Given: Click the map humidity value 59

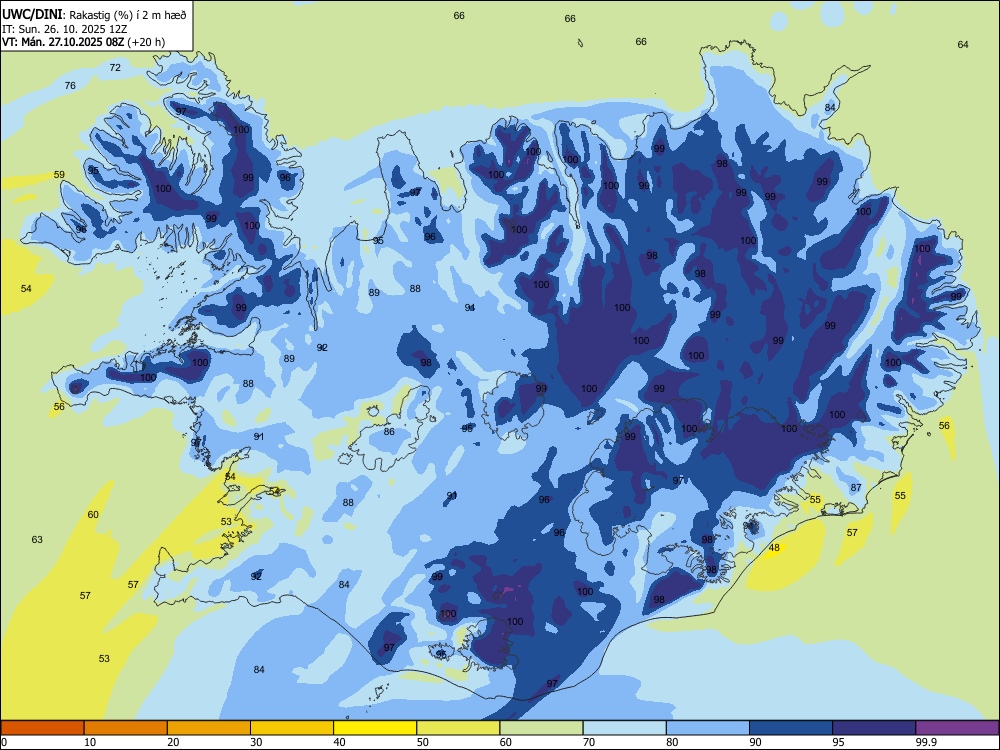Looking at the screenshot, I should click(59, 175).
